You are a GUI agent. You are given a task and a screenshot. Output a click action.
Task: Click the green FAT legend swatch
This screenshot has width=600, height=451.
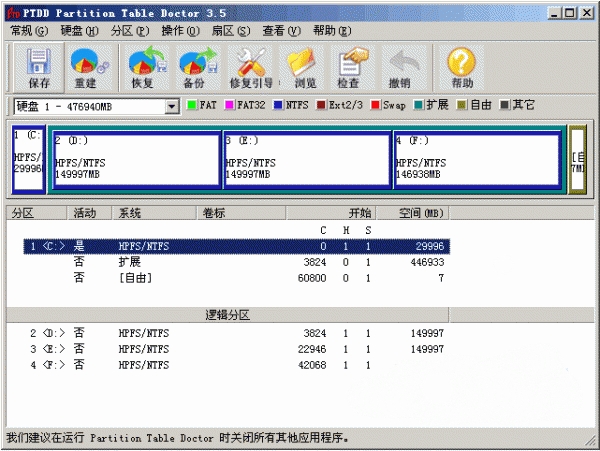[x=192, y=105]
